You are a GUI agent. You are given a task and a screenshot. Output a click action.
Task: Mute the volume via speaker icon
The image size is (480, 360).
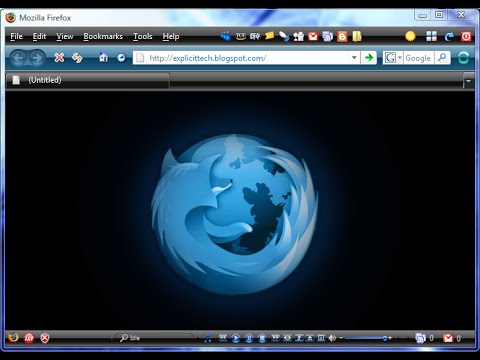click(332, 338)
